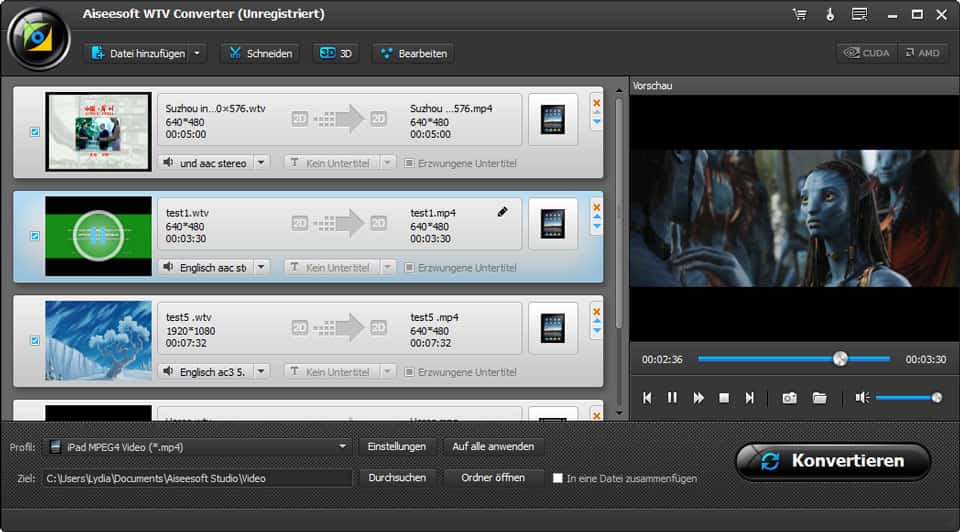The height and width of the screenshot is (532, 960).
Task: Move test1.wtv down in list
Action: pyautogui.click(x=596, y=228)
